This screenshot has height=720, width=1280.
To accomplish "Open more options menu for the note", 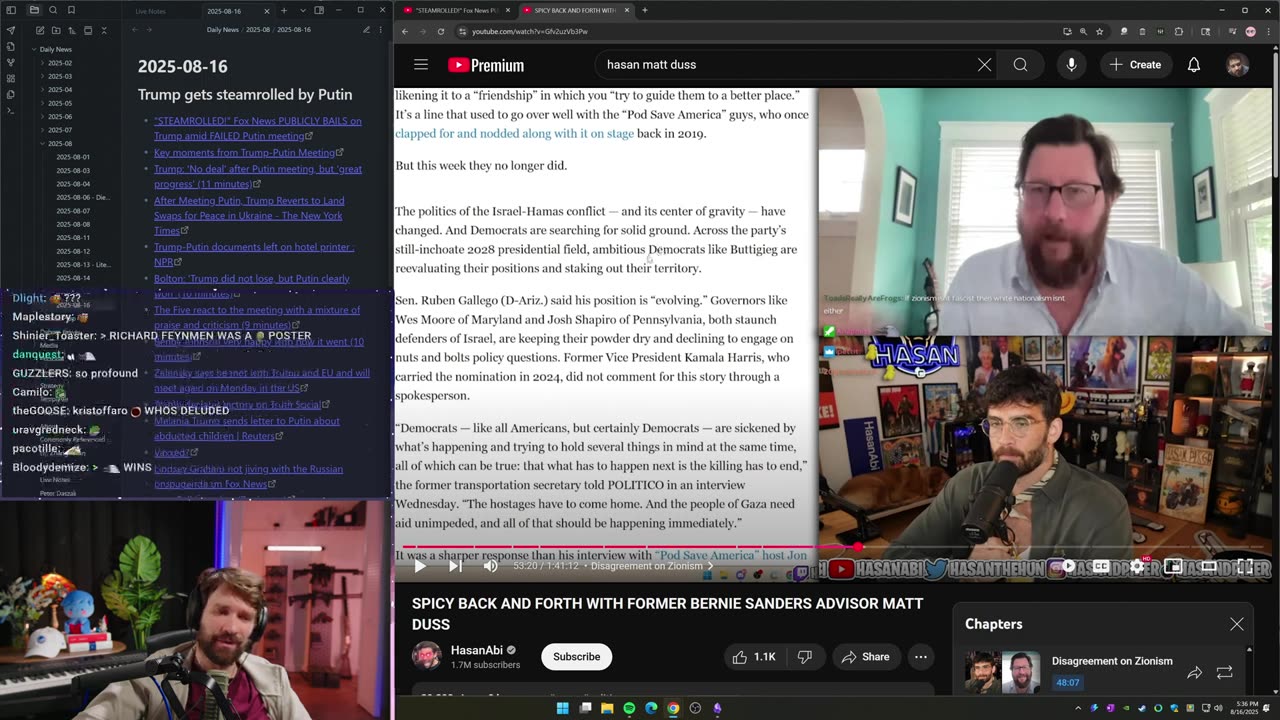I will pyautogui.click(x=381, y=30).
